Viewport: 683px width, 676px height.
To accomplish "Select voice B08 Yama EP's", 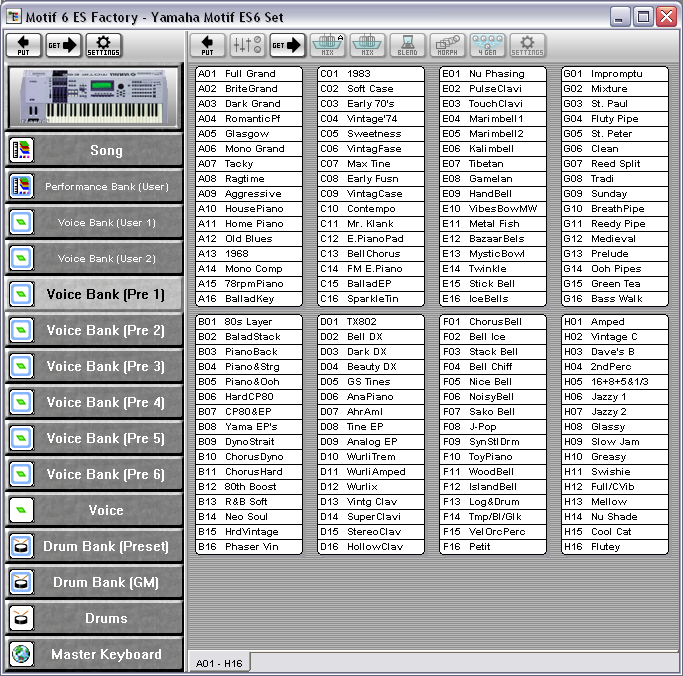I will pyautogui.click(x=249, y=427).
